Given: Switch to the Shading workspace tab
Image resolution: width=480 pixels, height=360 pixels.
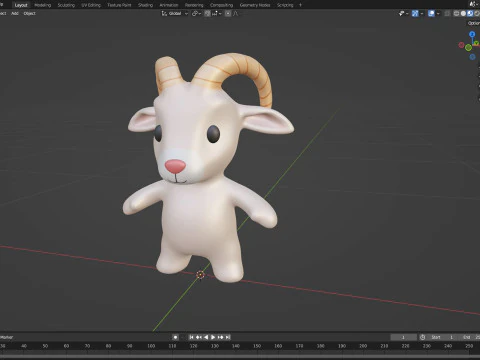Looking at the screenshot, I should pos(145,5).
